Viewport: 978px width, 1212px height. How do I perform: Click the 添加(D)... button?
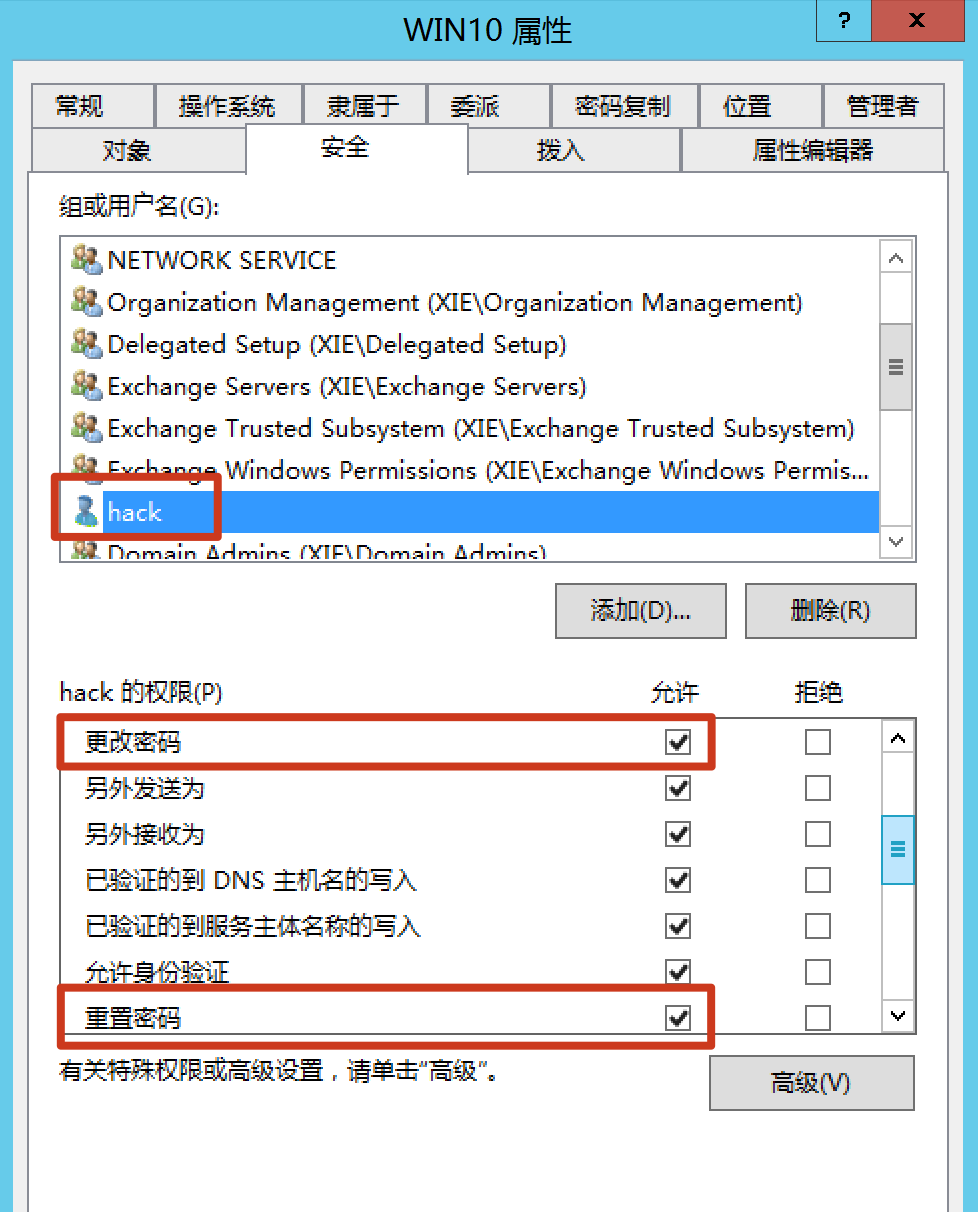coord(641,610)
